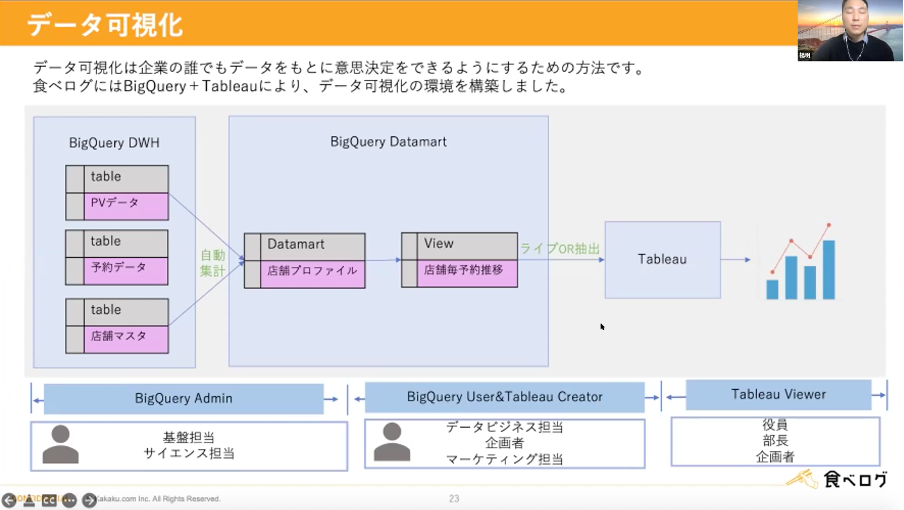Click the slide number 23
This screenshot has height=510, width=904.
(x=454, y=498)
